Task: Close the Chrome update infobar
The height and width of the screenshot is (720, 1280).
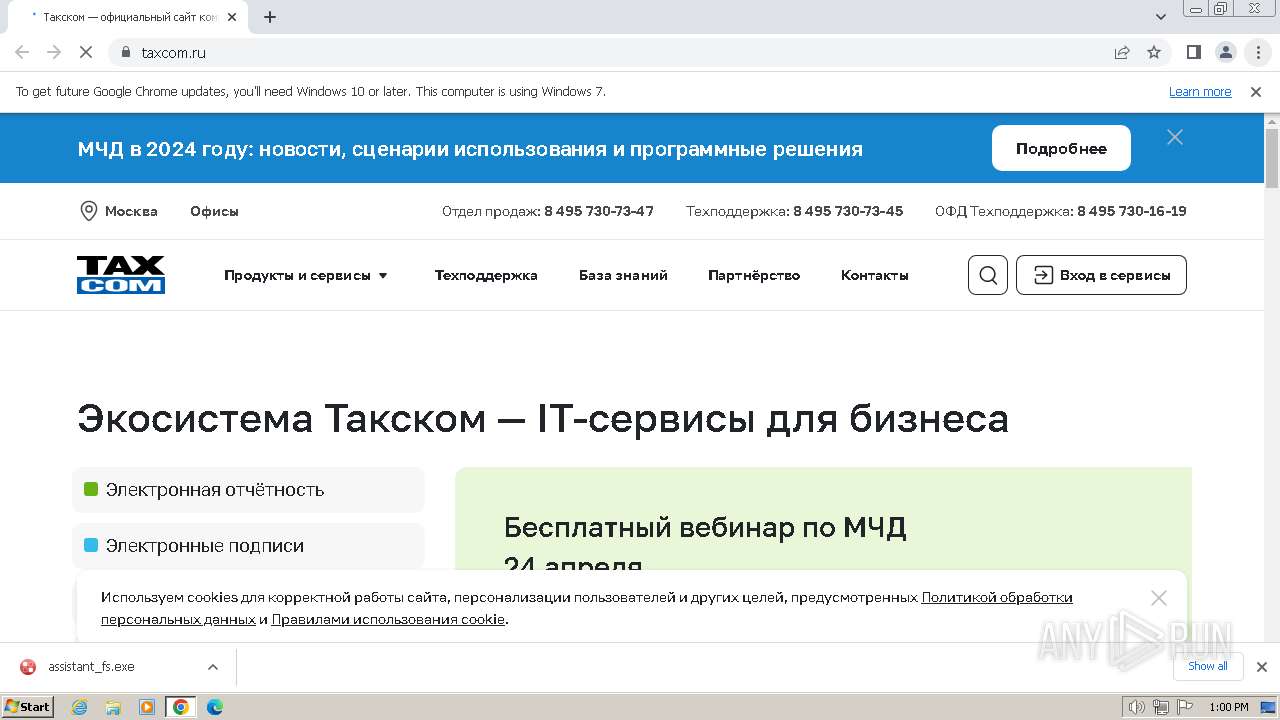Action: pos(1256,92)
